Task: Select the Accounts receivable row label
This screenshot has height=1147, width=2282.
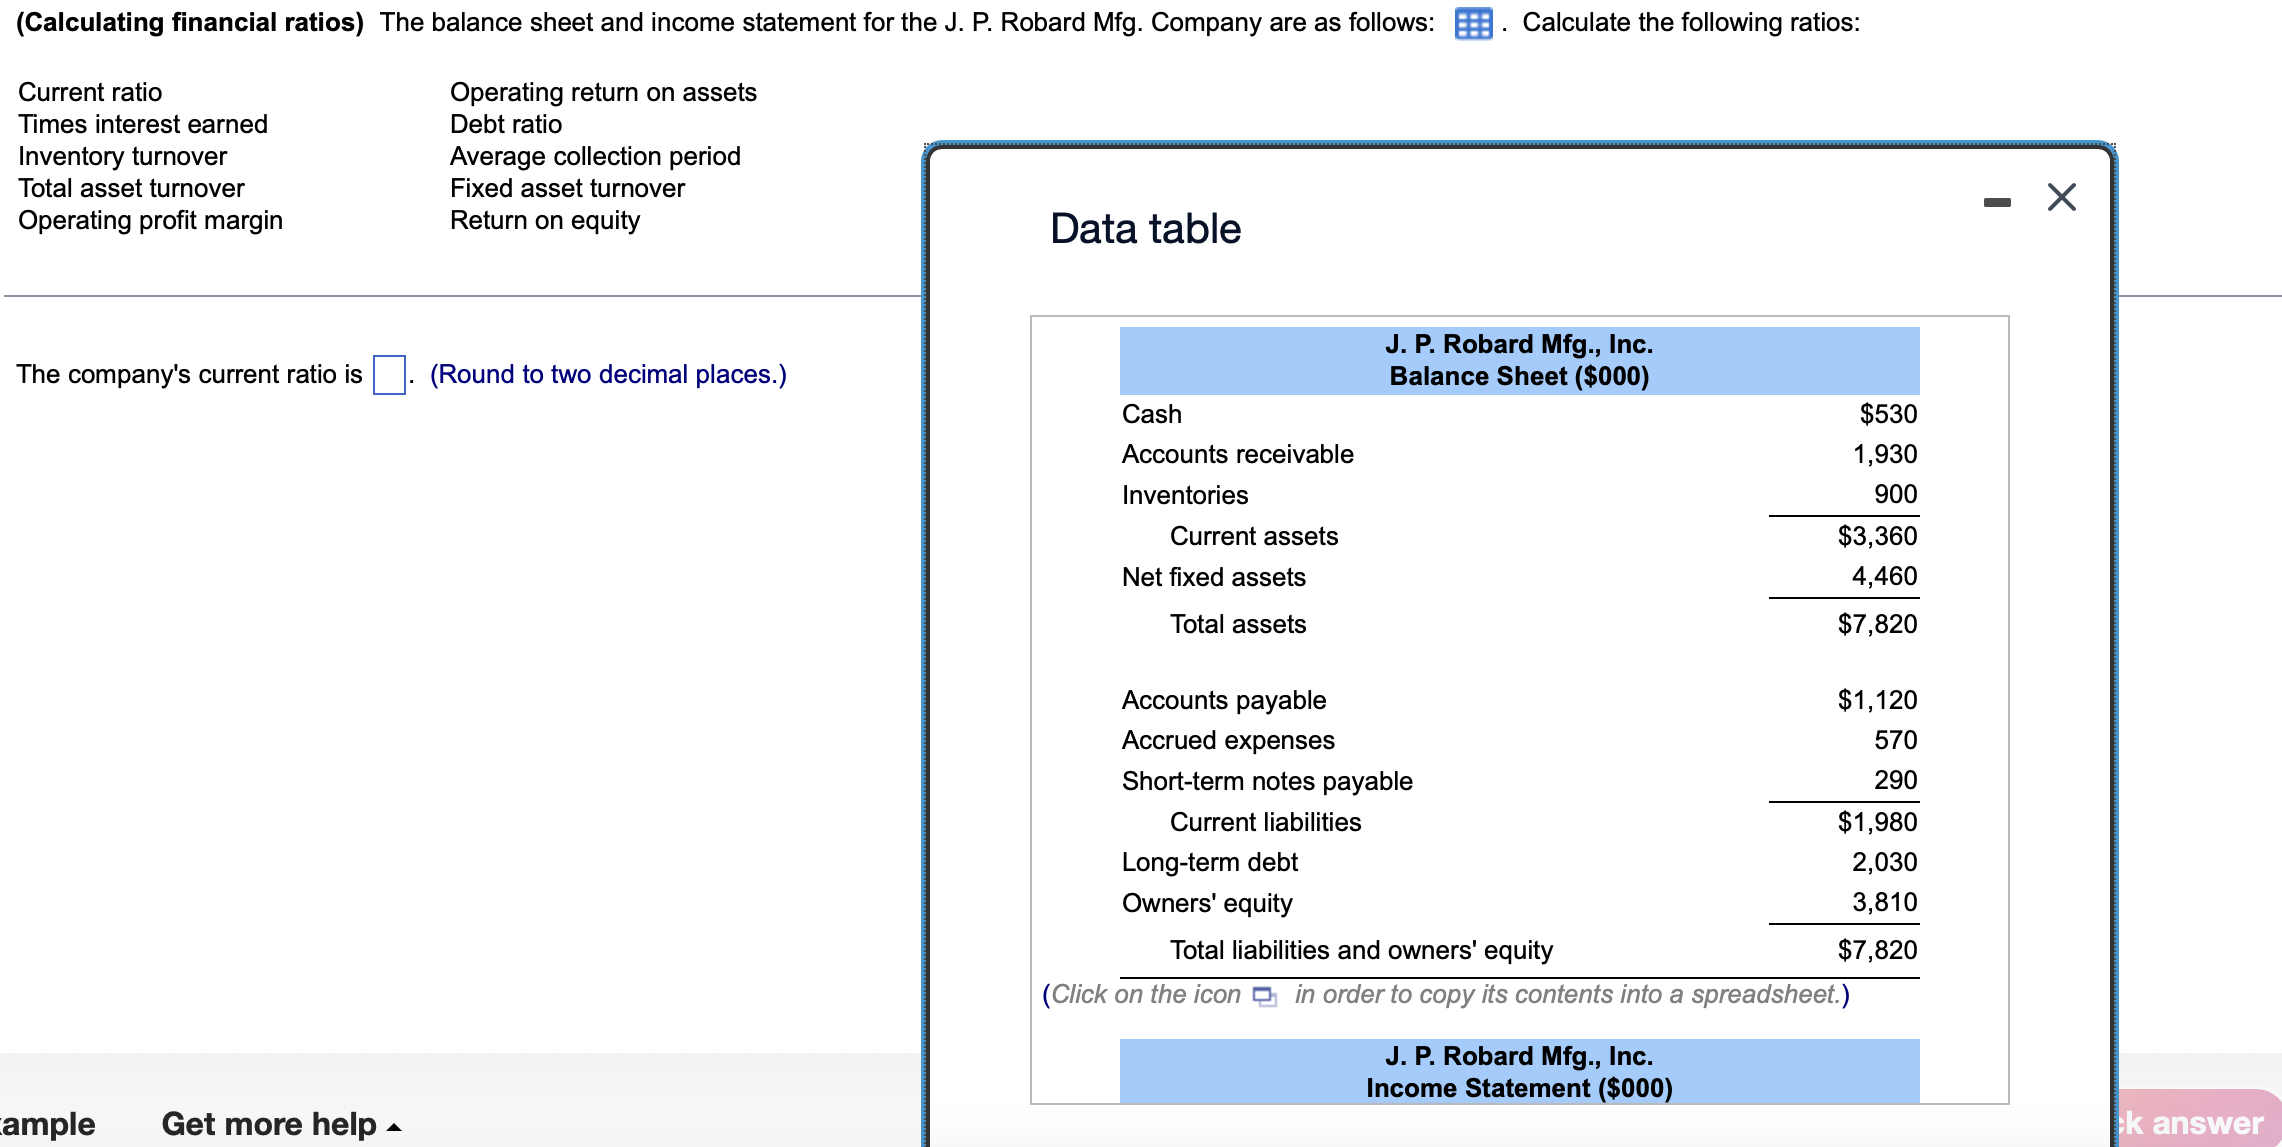Action: pos(1237,454)
